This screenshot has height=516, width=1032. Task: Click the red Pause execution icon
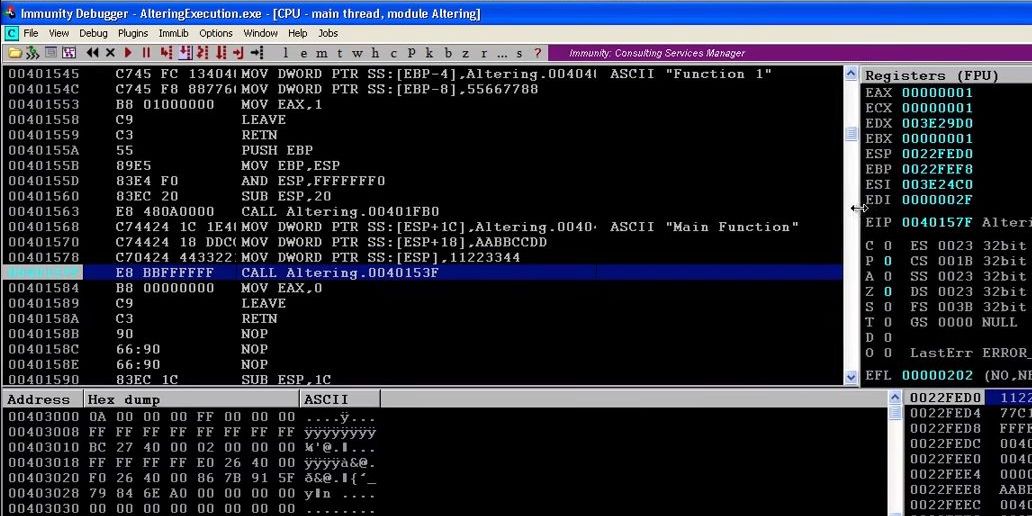146,53
